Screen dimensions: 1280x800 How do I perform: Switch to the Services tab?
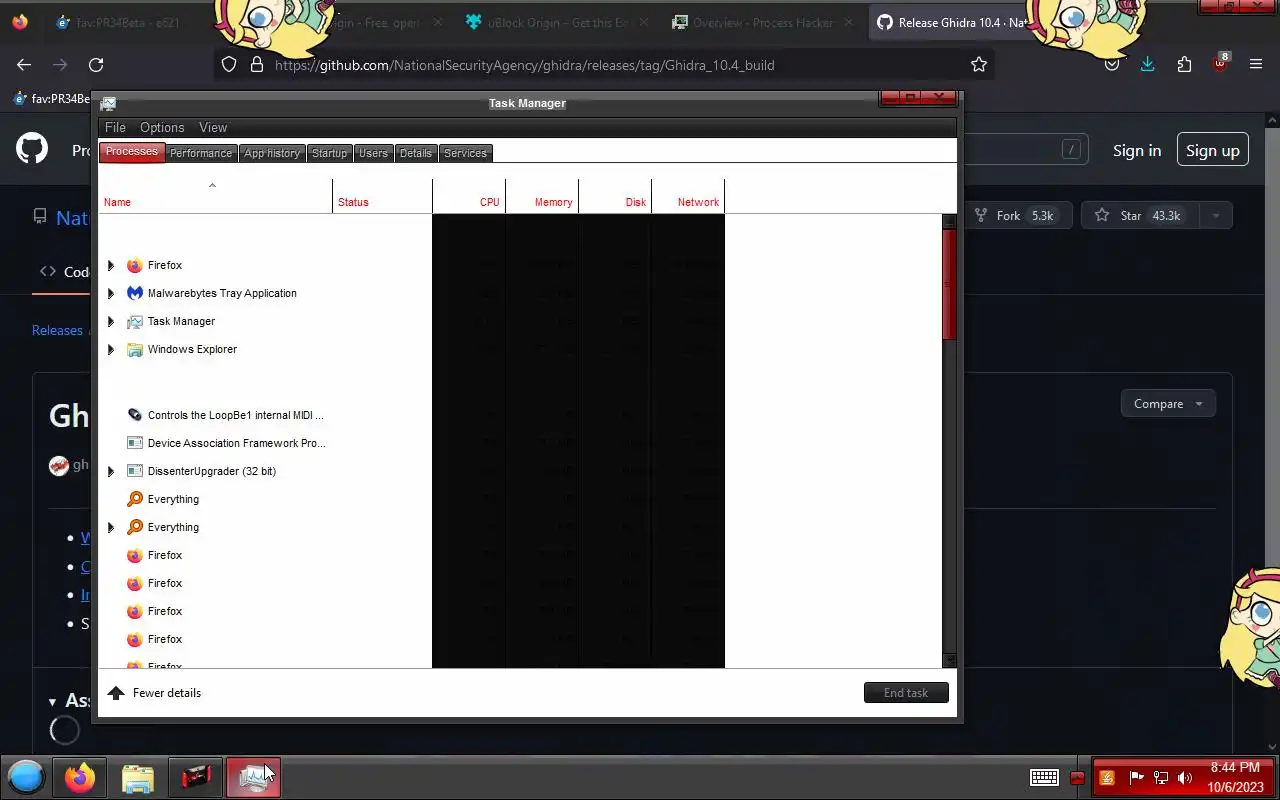click(465, 153)
